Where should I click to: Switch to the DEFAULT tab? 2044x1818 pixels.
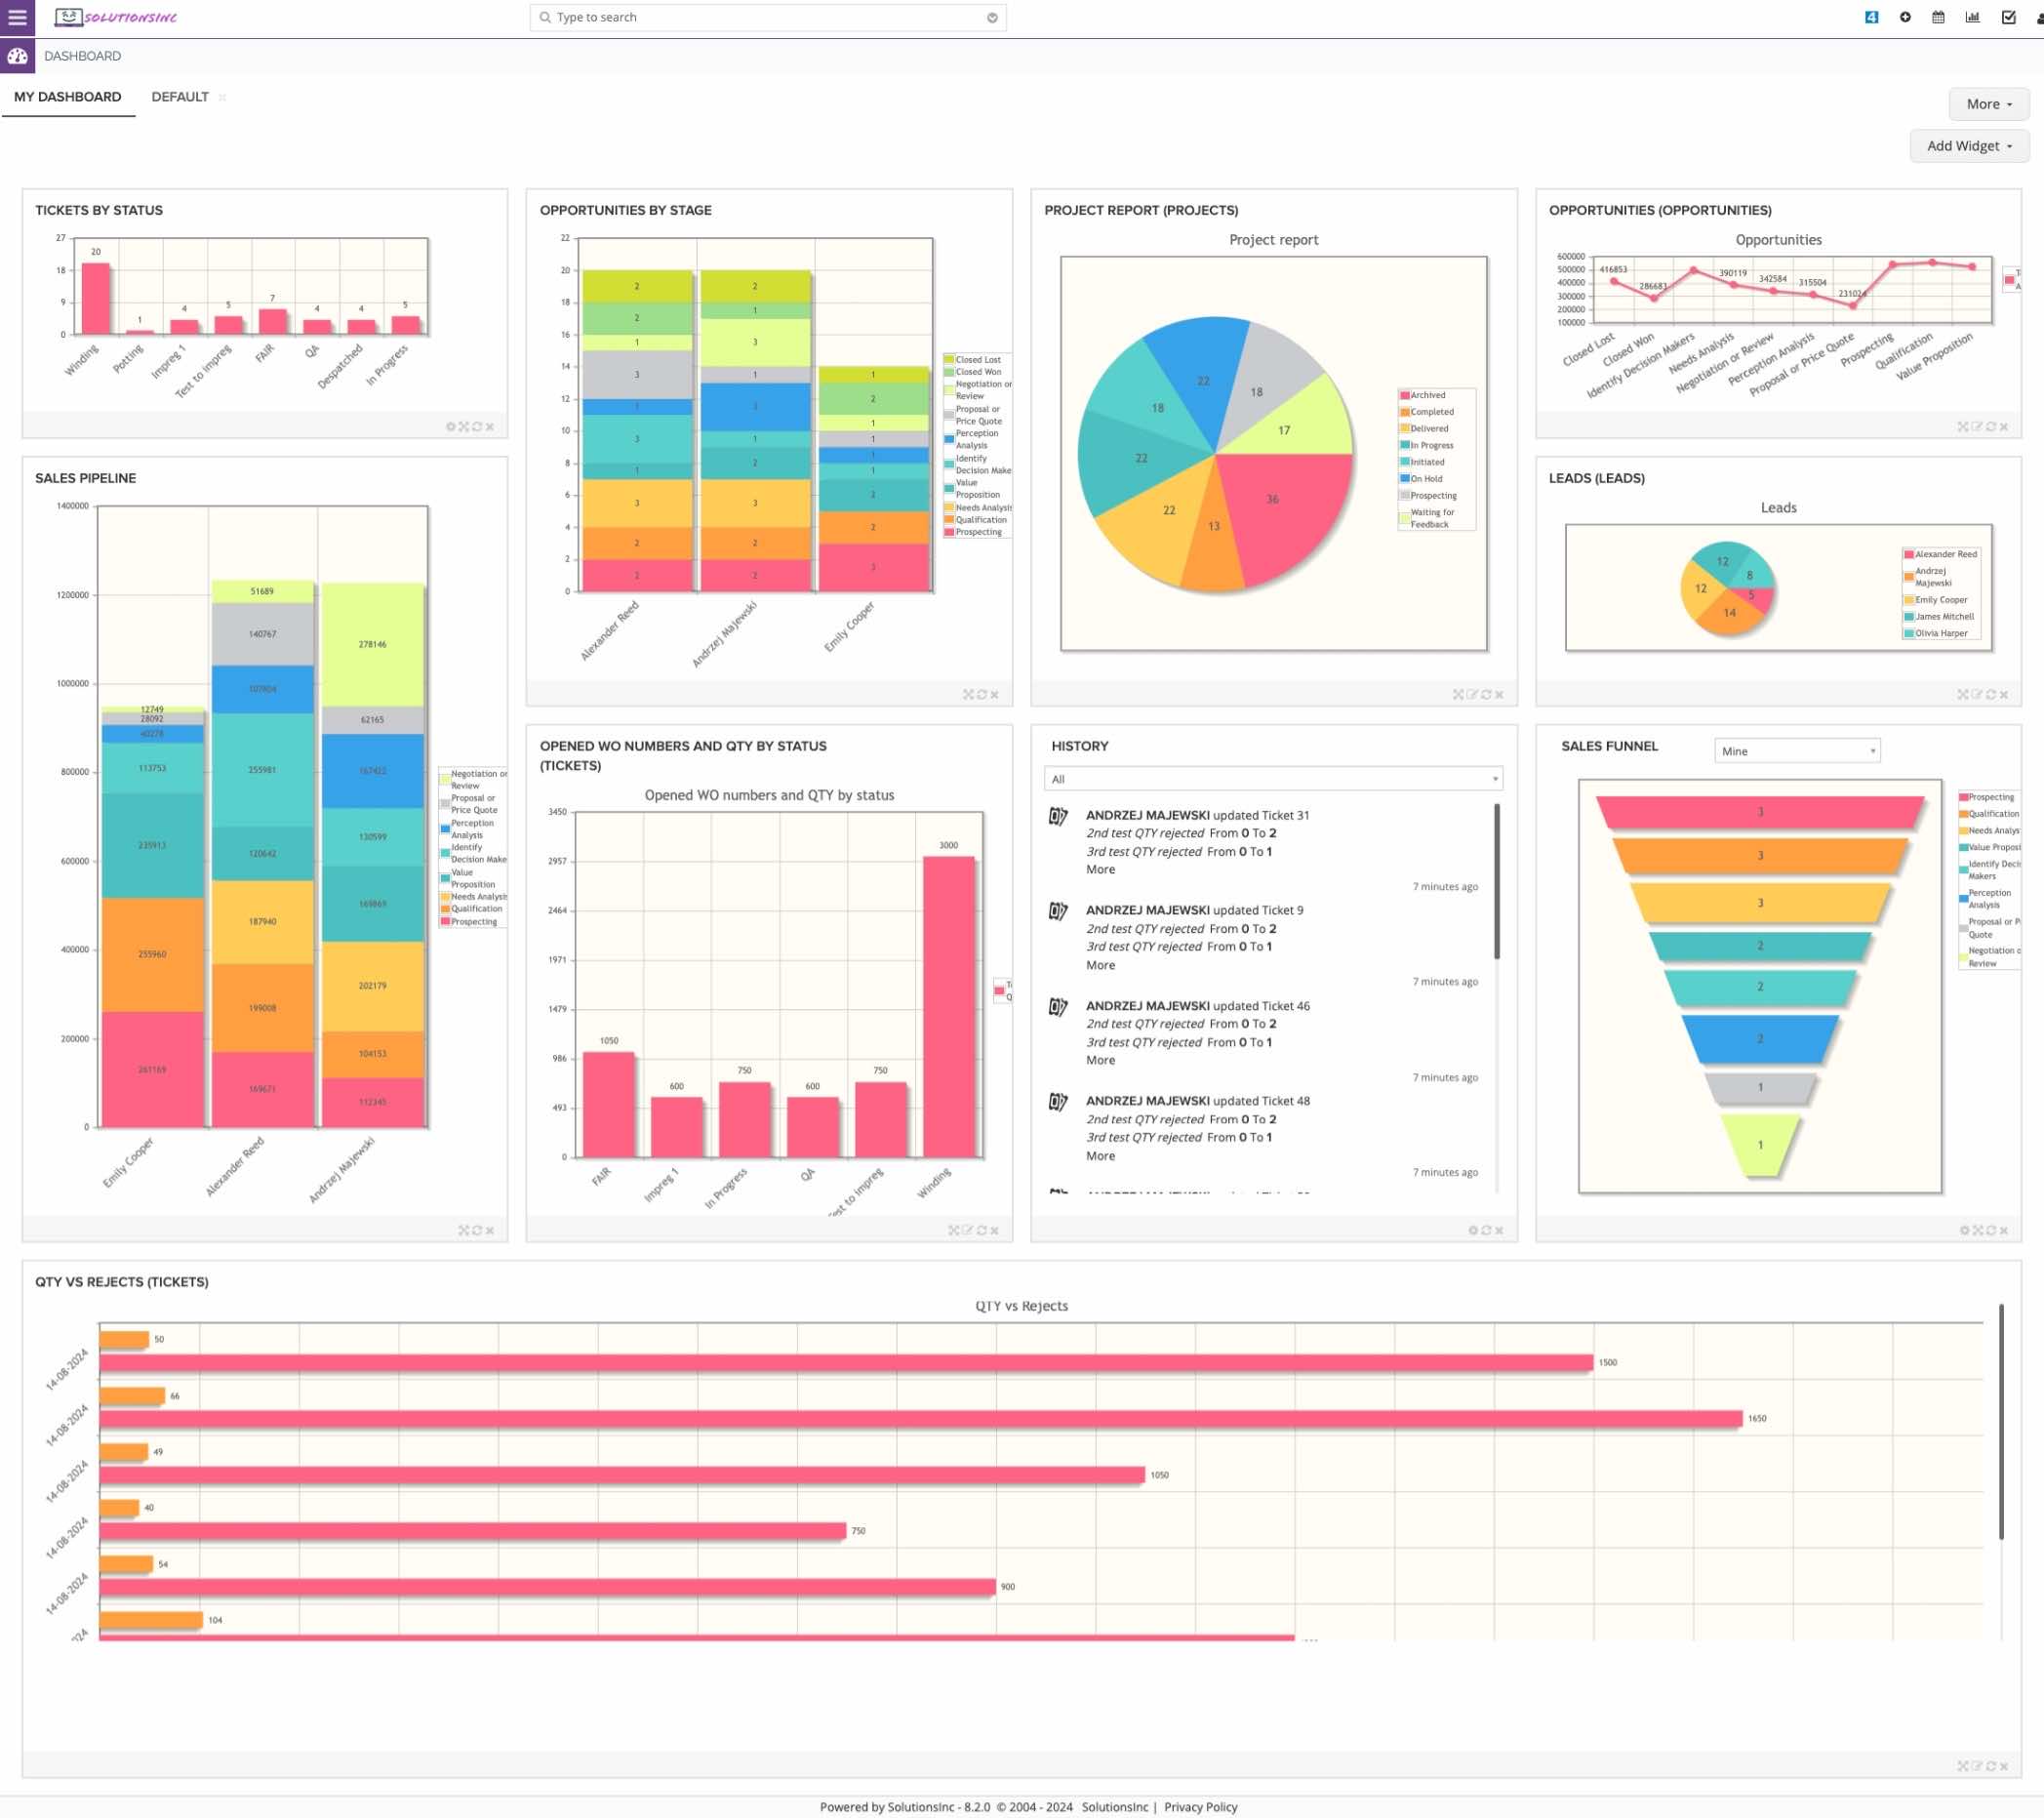[x=179, y=95]
